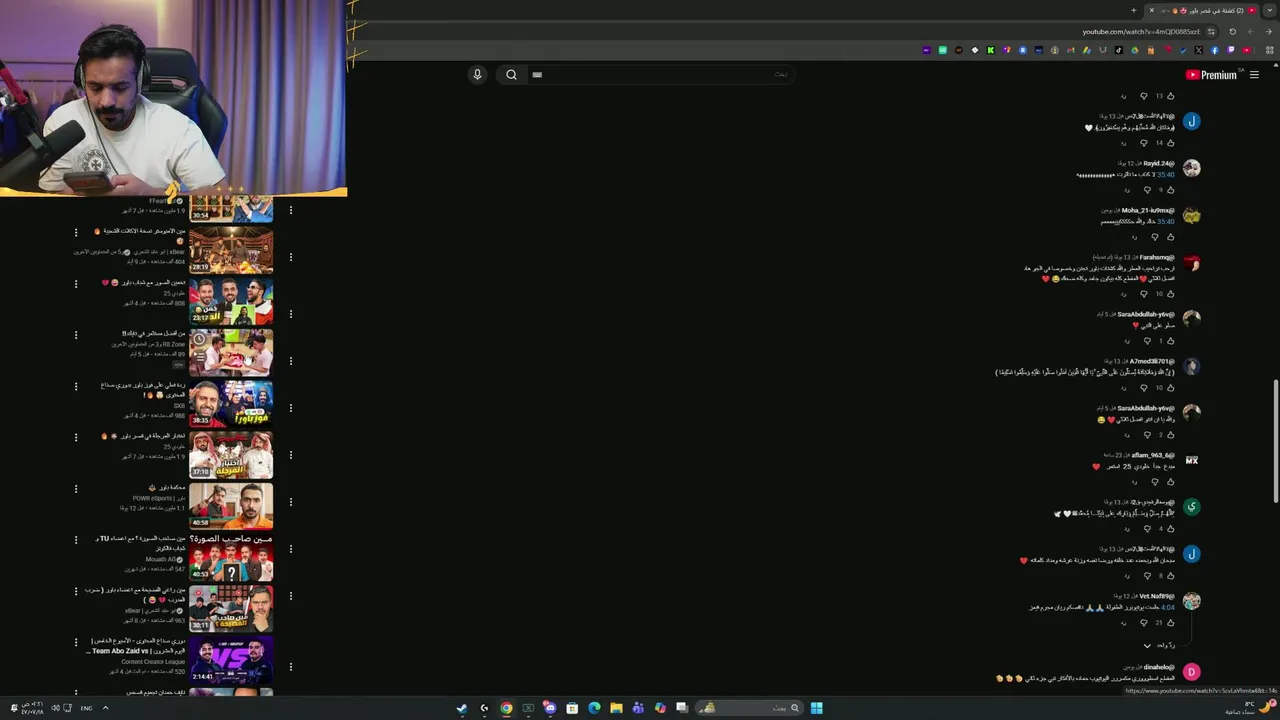Dislike the comment by Vet.Nafi99
The width and height of the screenshot is (1280, 720).
1143,623
